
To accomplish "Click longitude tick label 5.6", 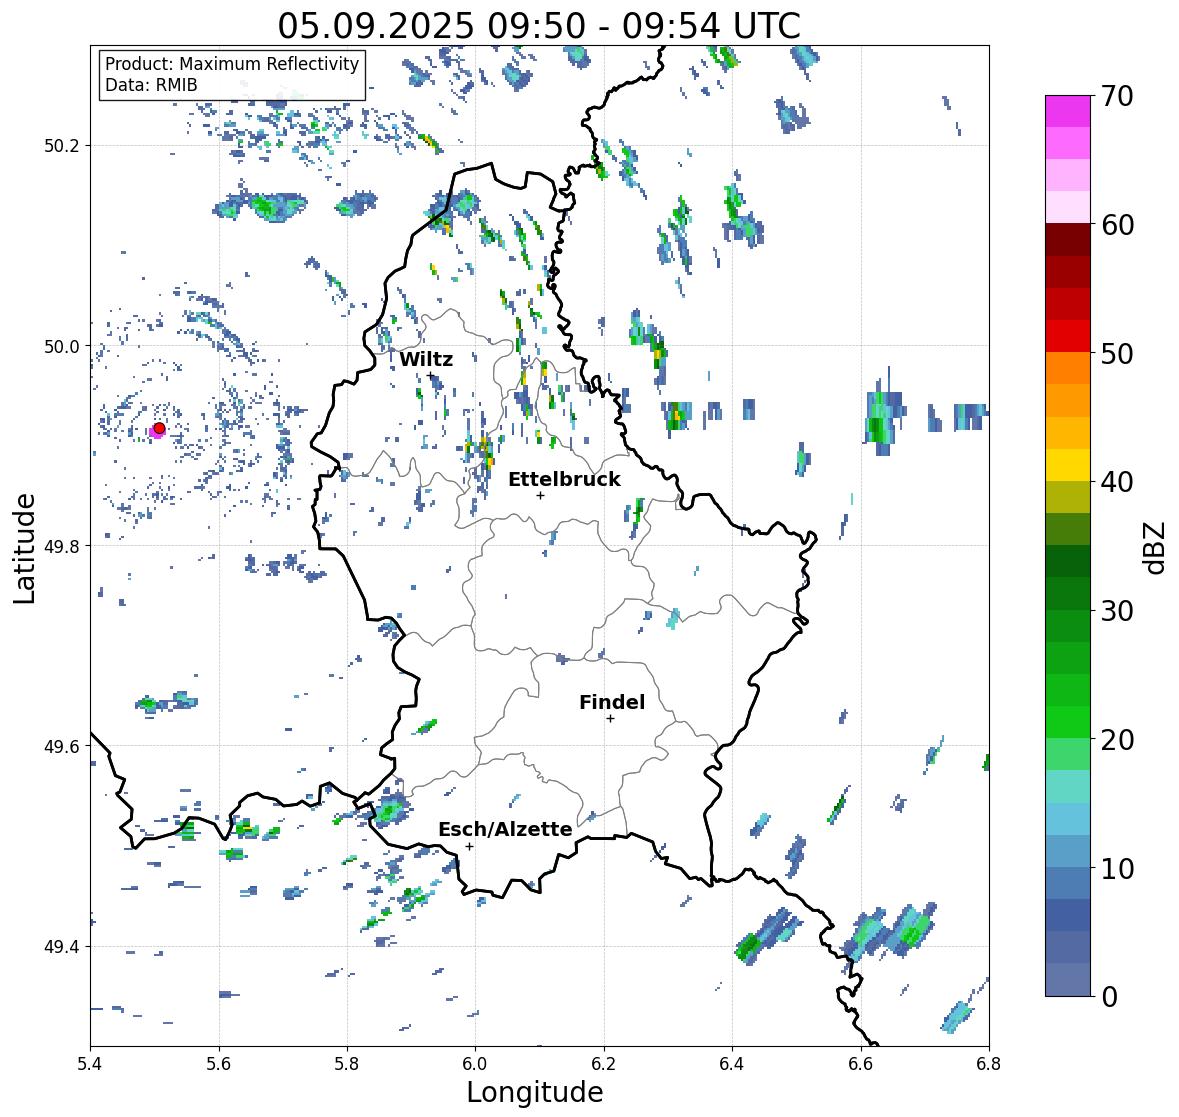I will pos(219,1063).
